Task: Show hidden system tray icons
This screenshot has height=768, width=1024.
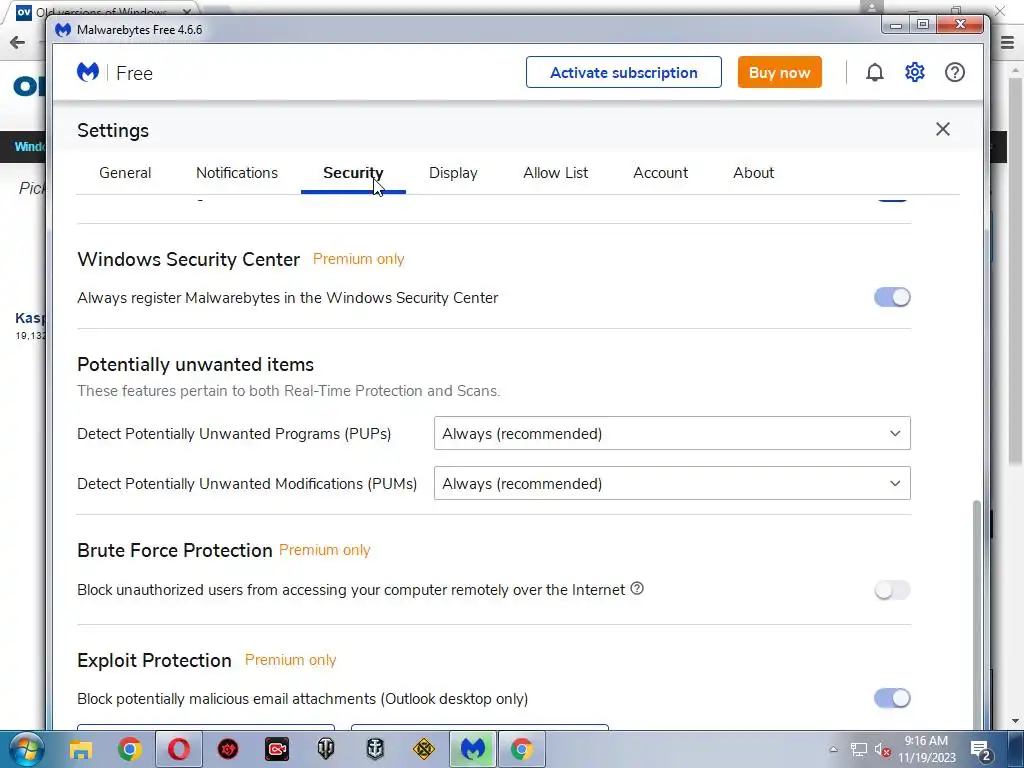Action: click(x=833, y=750)
